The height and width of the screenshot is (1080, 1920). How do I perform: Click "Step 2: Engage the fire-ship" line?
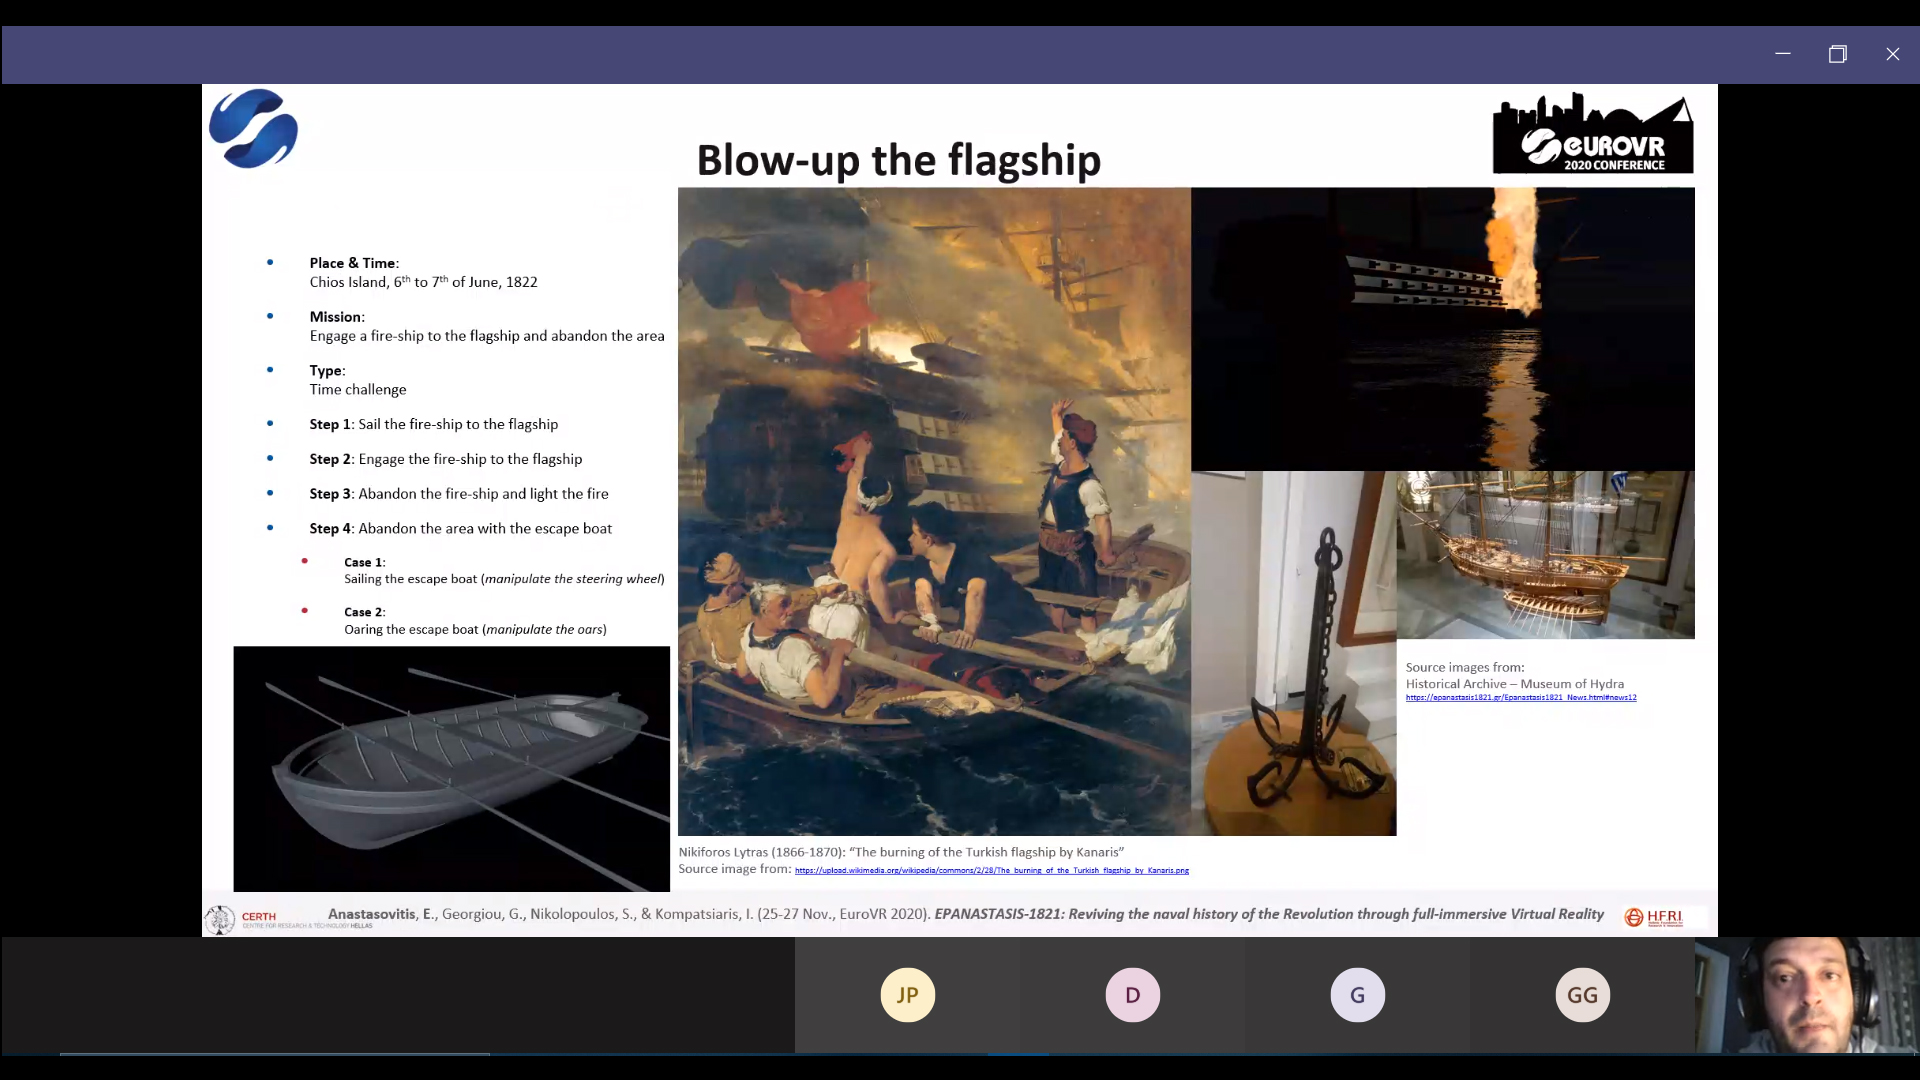446,459
